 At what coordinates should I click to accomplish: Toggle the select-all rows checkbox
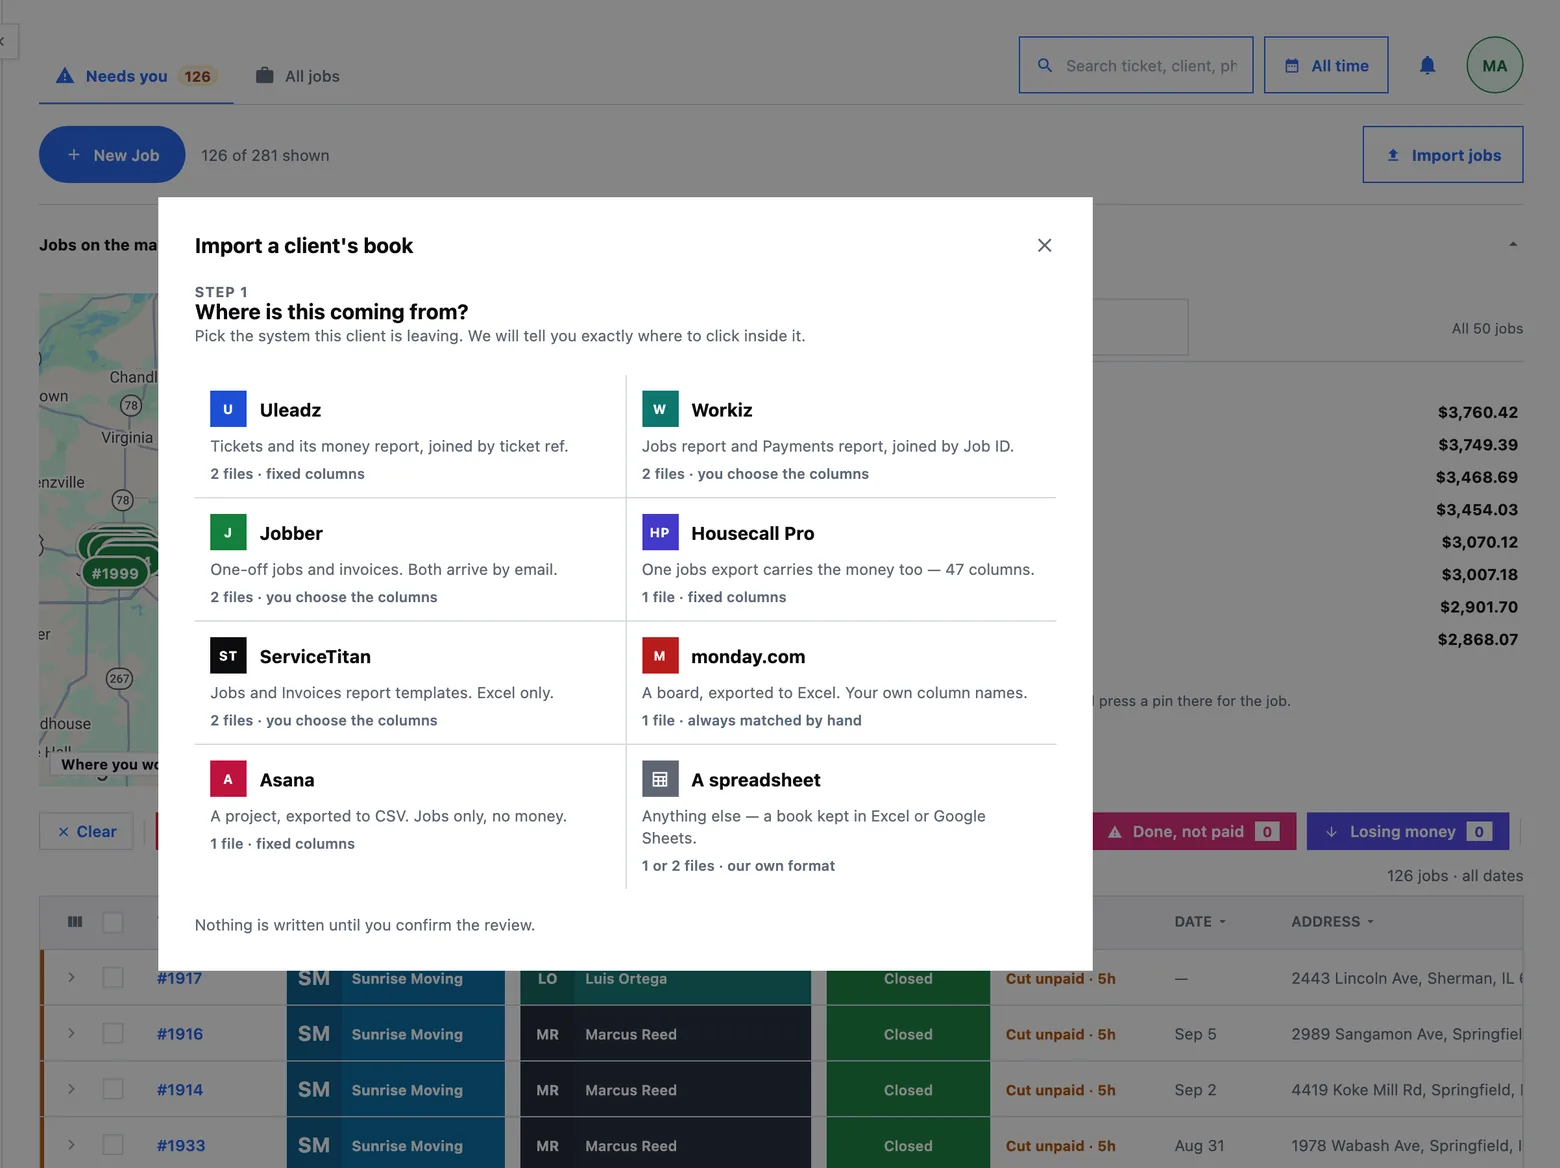113,922
